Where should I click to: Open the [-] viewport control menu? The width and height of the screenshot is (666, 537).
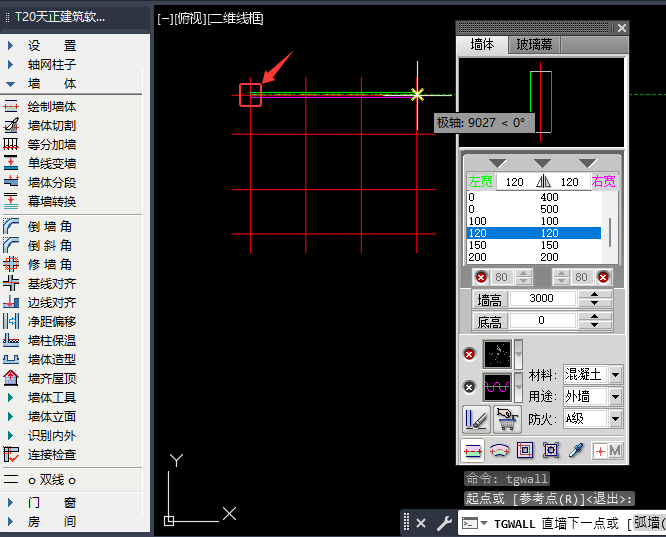[165, 19]
